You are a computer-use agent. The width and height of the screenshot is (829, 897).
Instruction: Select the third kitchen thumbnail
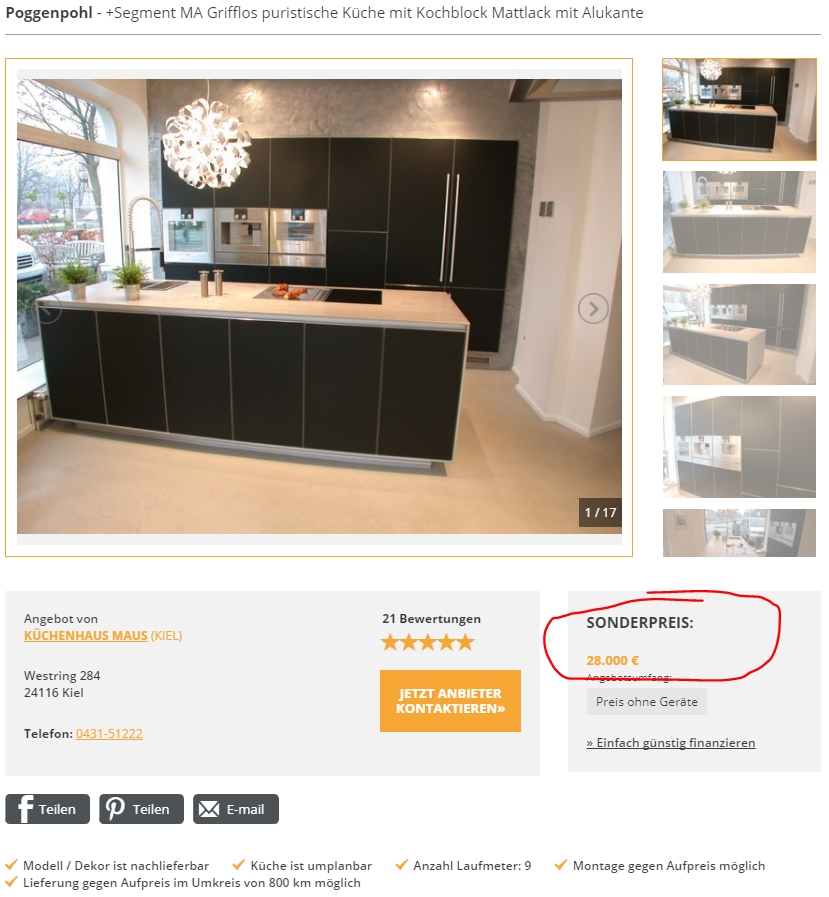click(x=739, y=334)
